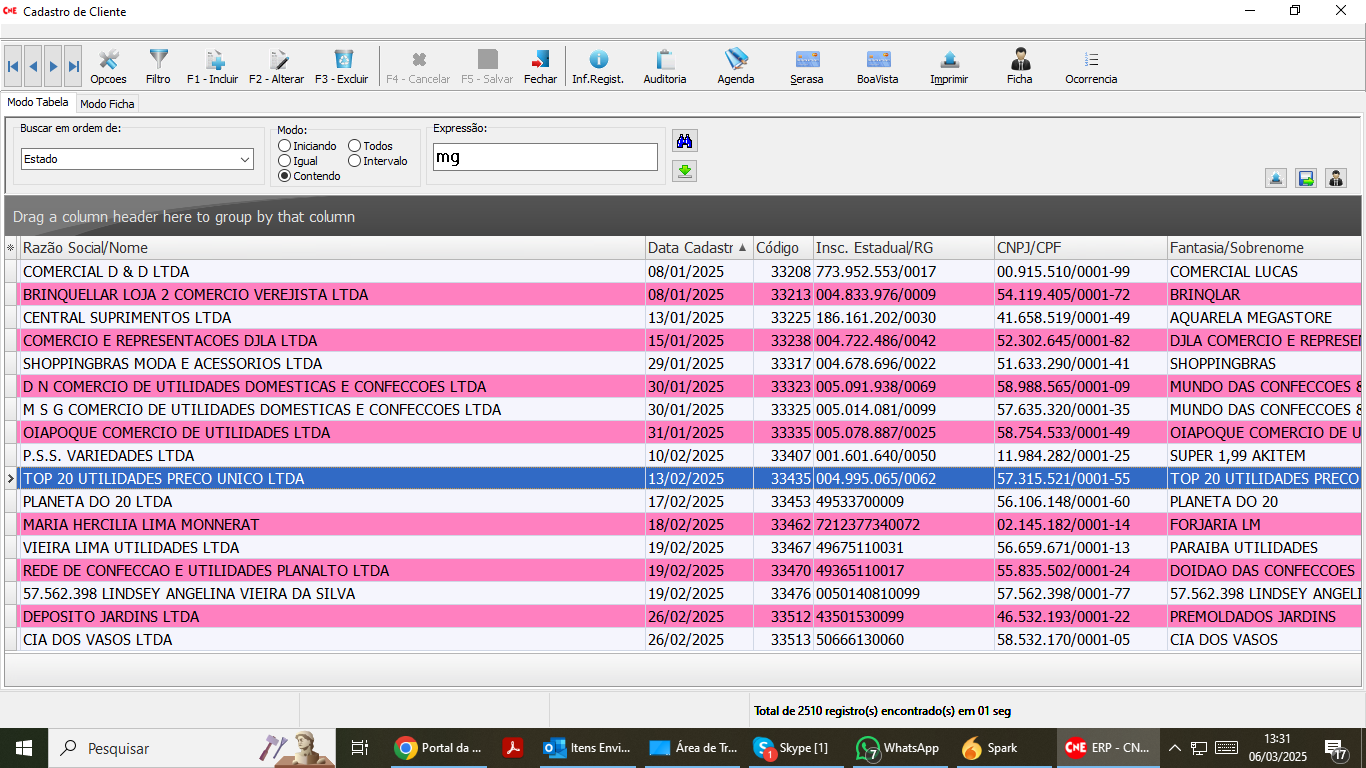Click the Fechar button
Screen dimensions: 1366x768
pyautogui.click(x=540, y=66)
